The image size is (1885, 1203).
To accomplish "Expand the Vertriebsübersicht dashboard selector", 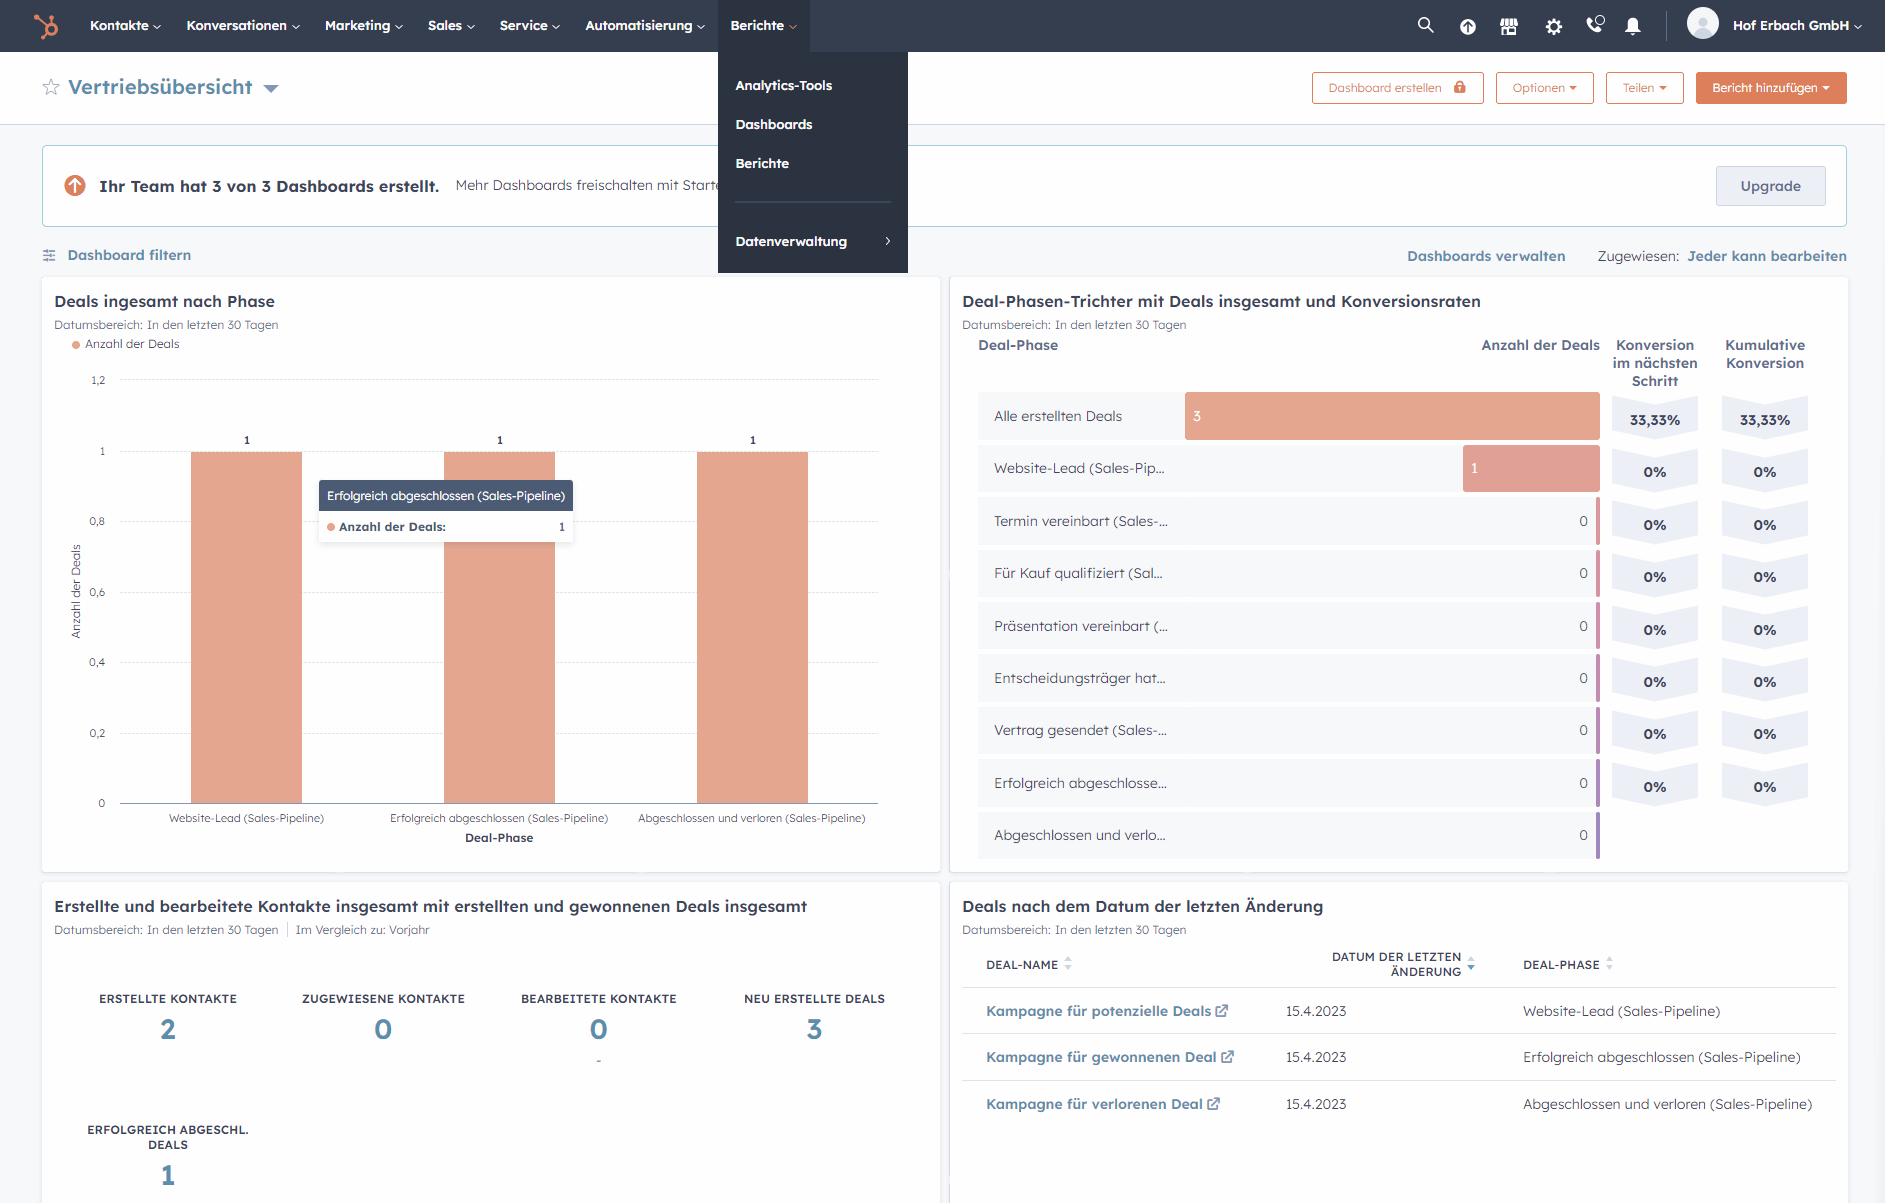I will coord(271,88).
